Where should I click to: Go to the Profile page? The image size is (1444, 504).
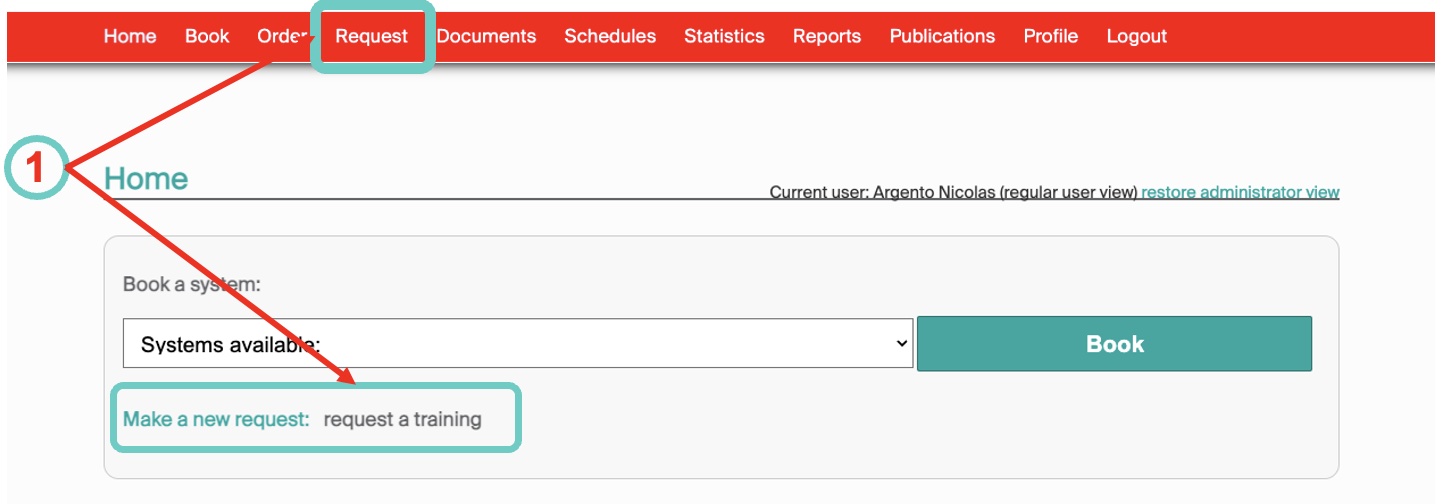(1050, 36)
